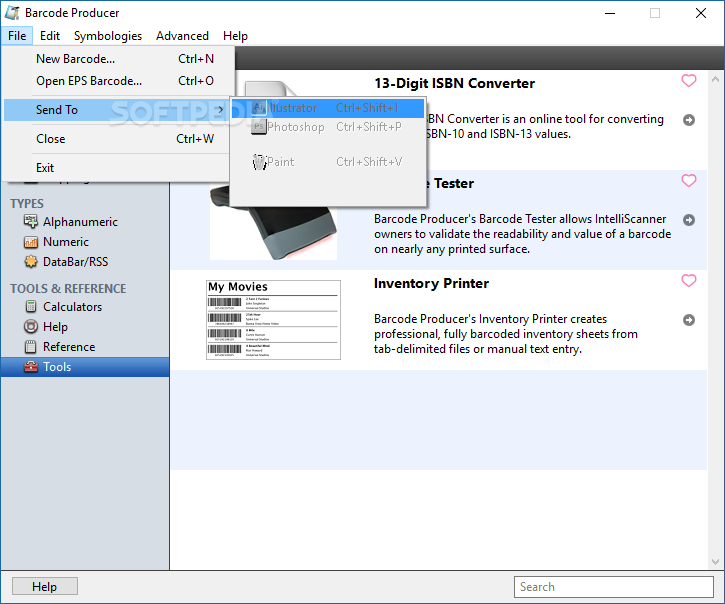
Task: Favorite the Barcode Tester with heart icon
Action: (688, 180)
